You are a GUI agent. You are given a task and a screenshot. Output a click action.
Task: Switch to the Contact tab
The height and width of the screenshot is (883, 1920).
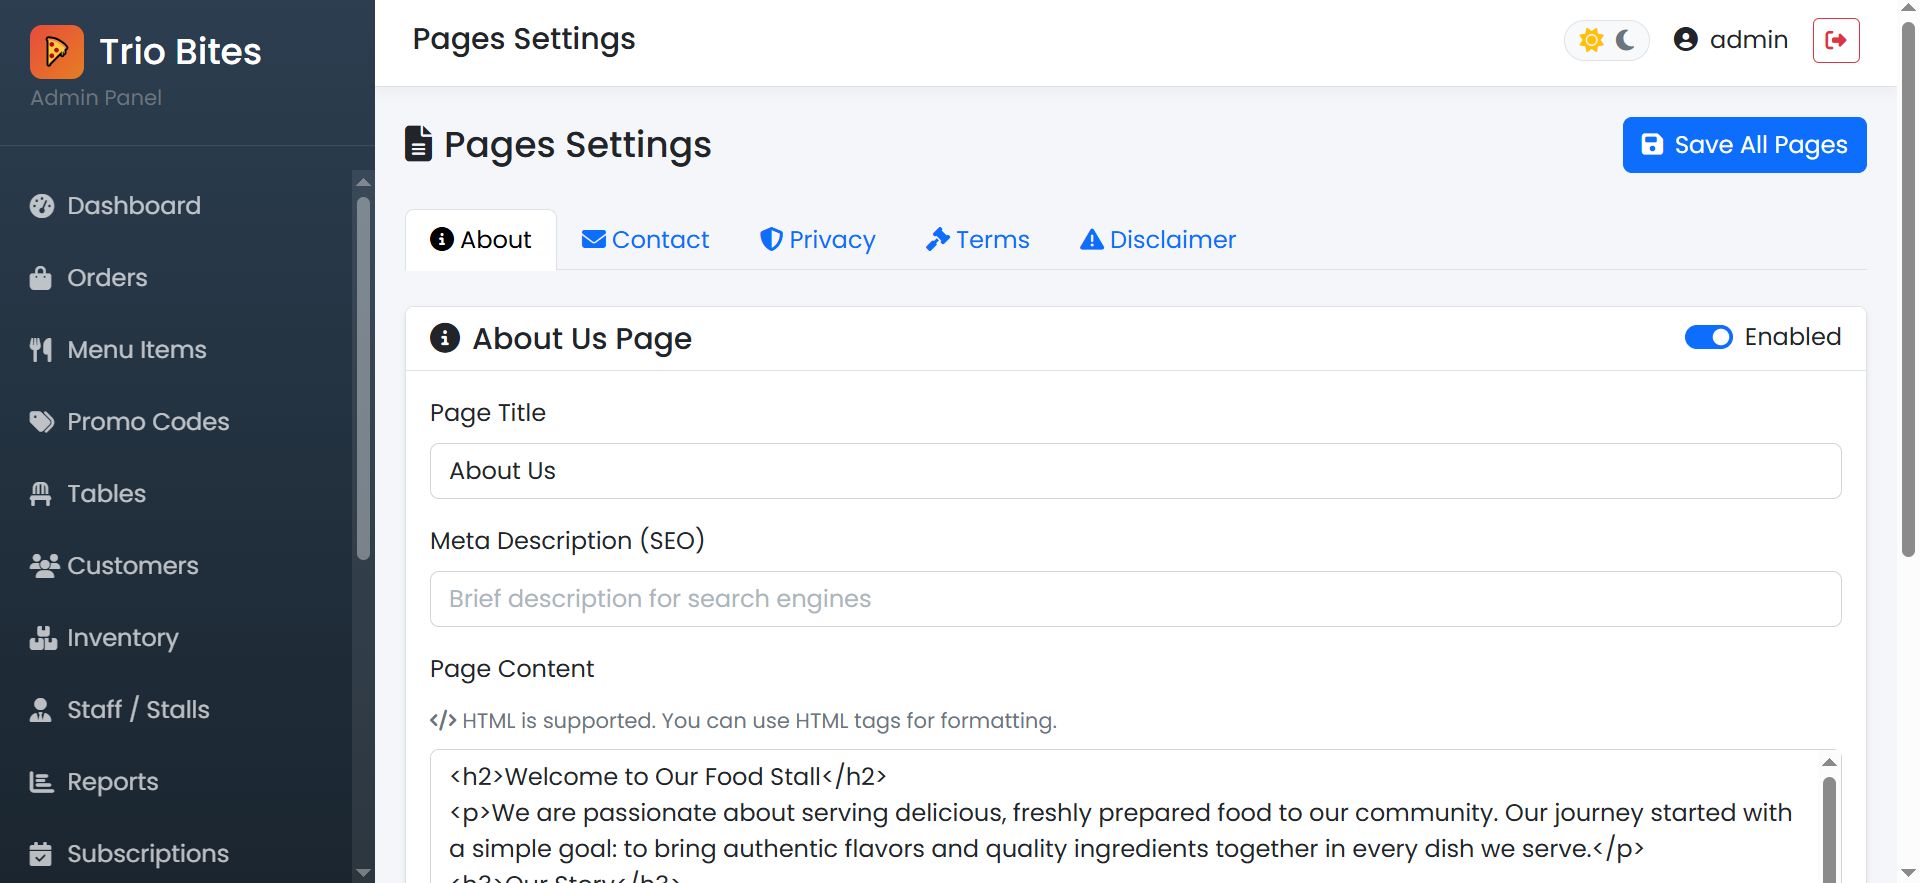click(646, 240)
